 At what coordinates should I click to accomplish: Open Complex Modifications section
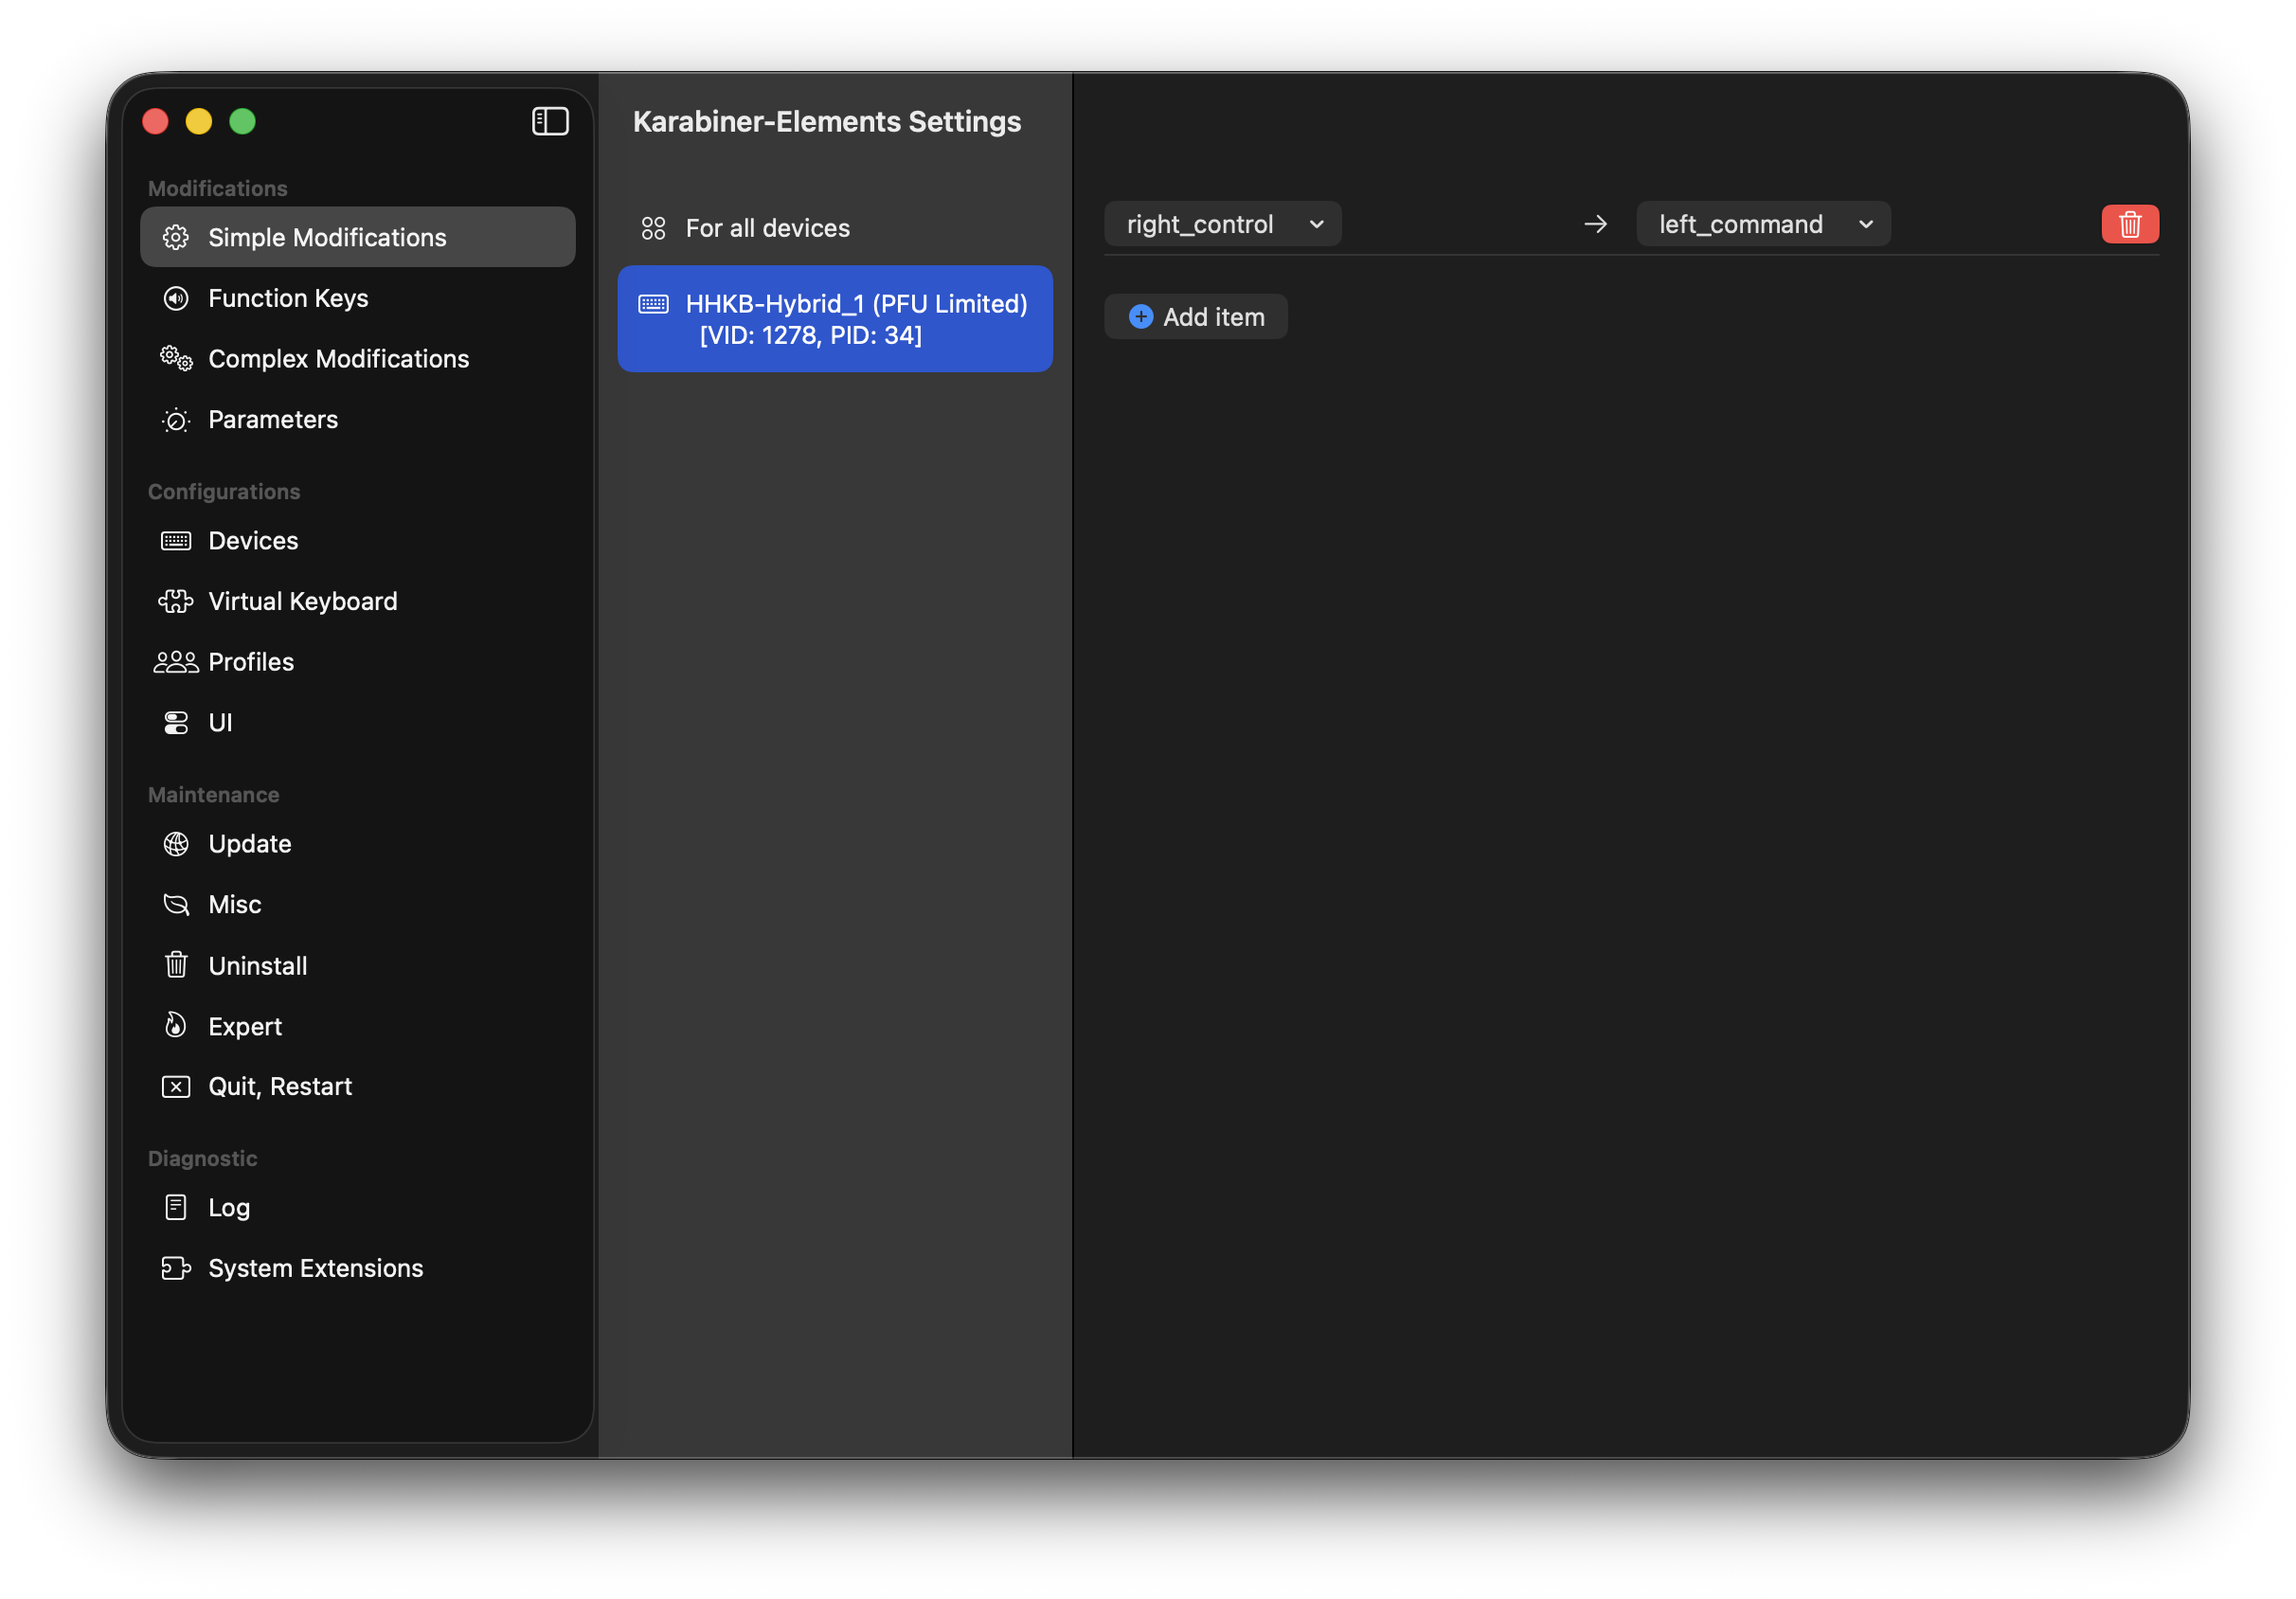pyautogui.click(x=358, y=359)
